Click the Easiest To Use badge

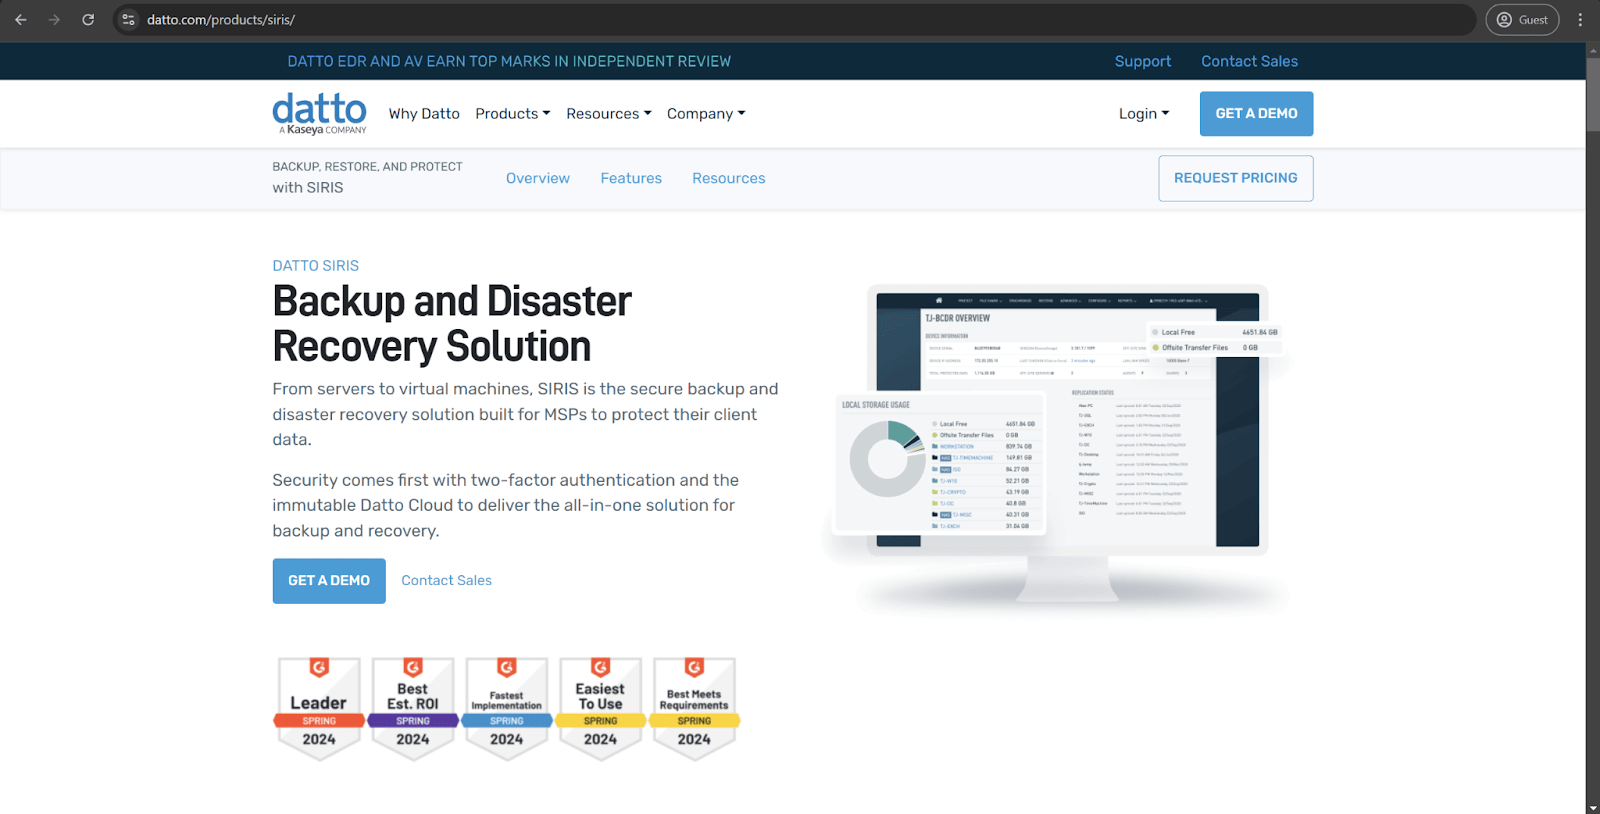click(600, 708)
